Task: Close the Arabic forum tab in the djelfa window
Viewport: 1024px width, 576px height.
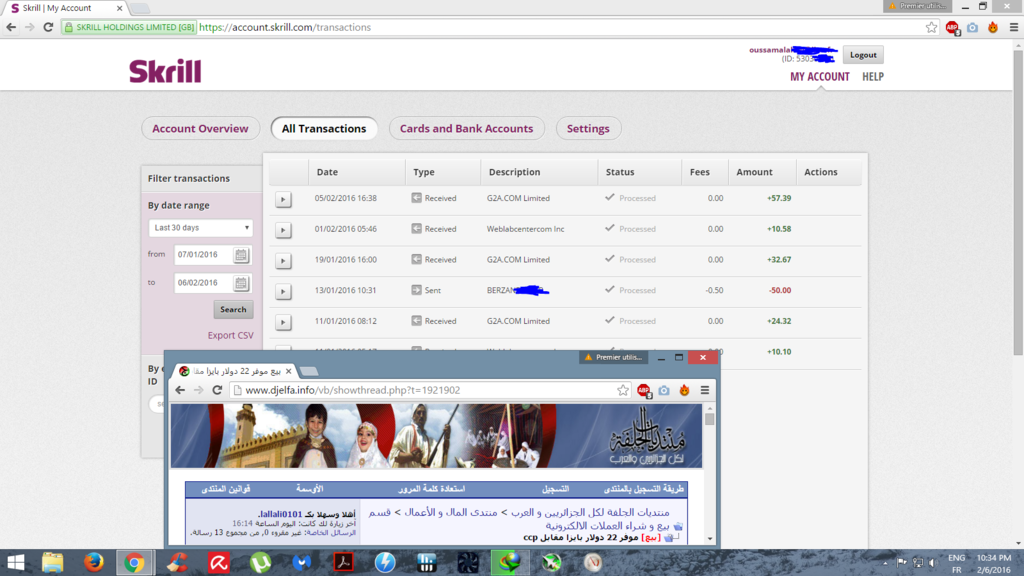Action: pyautogui.click(x=289, y=371)
